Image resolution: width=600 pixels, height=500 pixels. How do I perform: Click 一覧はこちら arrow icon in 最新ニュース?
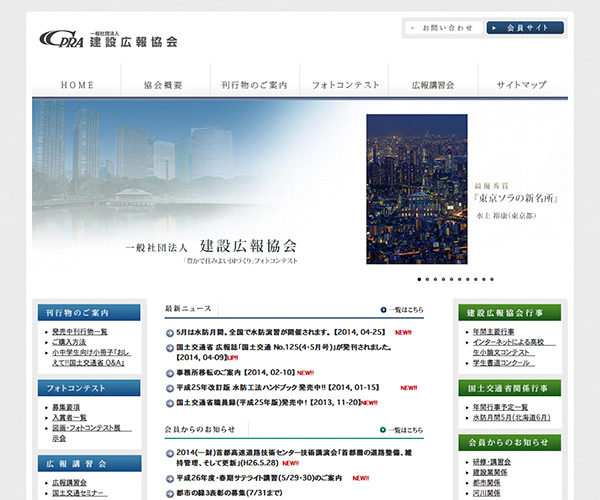(x=384, y=310)
